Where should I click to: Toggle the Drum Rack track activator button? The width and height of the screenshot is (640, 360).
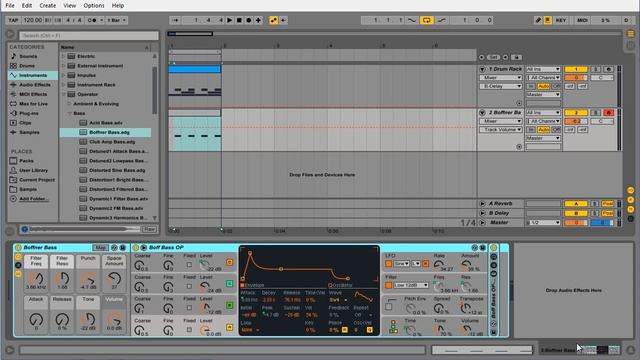point(576,69)
